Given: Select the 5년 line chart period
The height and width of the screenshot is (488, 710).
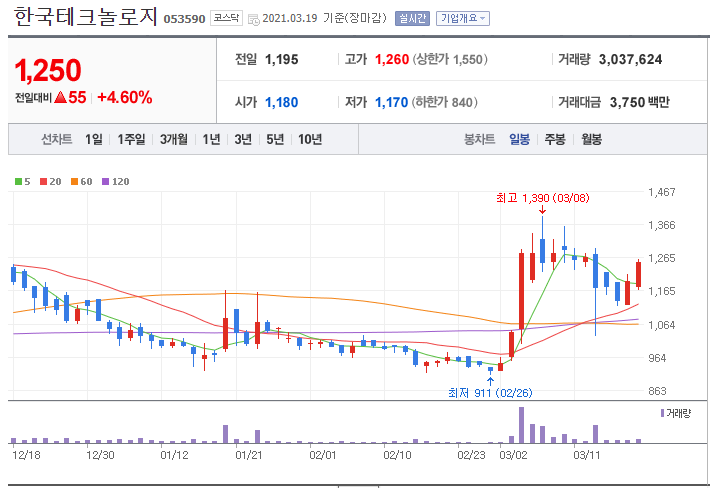Looking at the screenshot, I should coord(275,139).
